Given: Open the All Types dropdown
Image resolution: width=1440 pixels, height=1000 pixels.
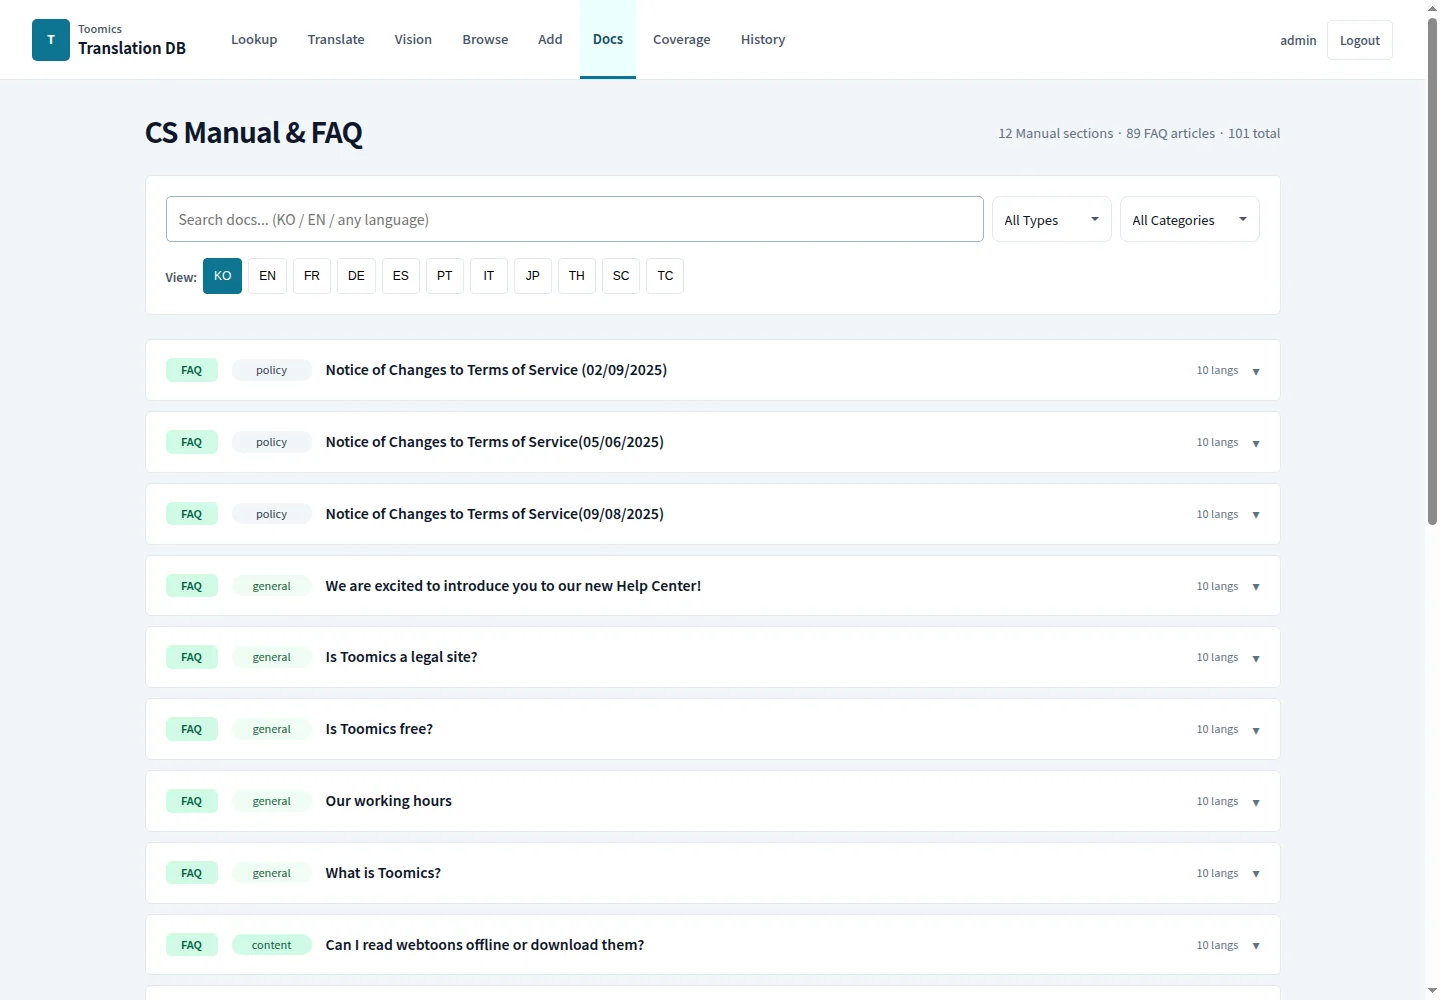Looking at the screenshot, I should tap(1051, 220).
